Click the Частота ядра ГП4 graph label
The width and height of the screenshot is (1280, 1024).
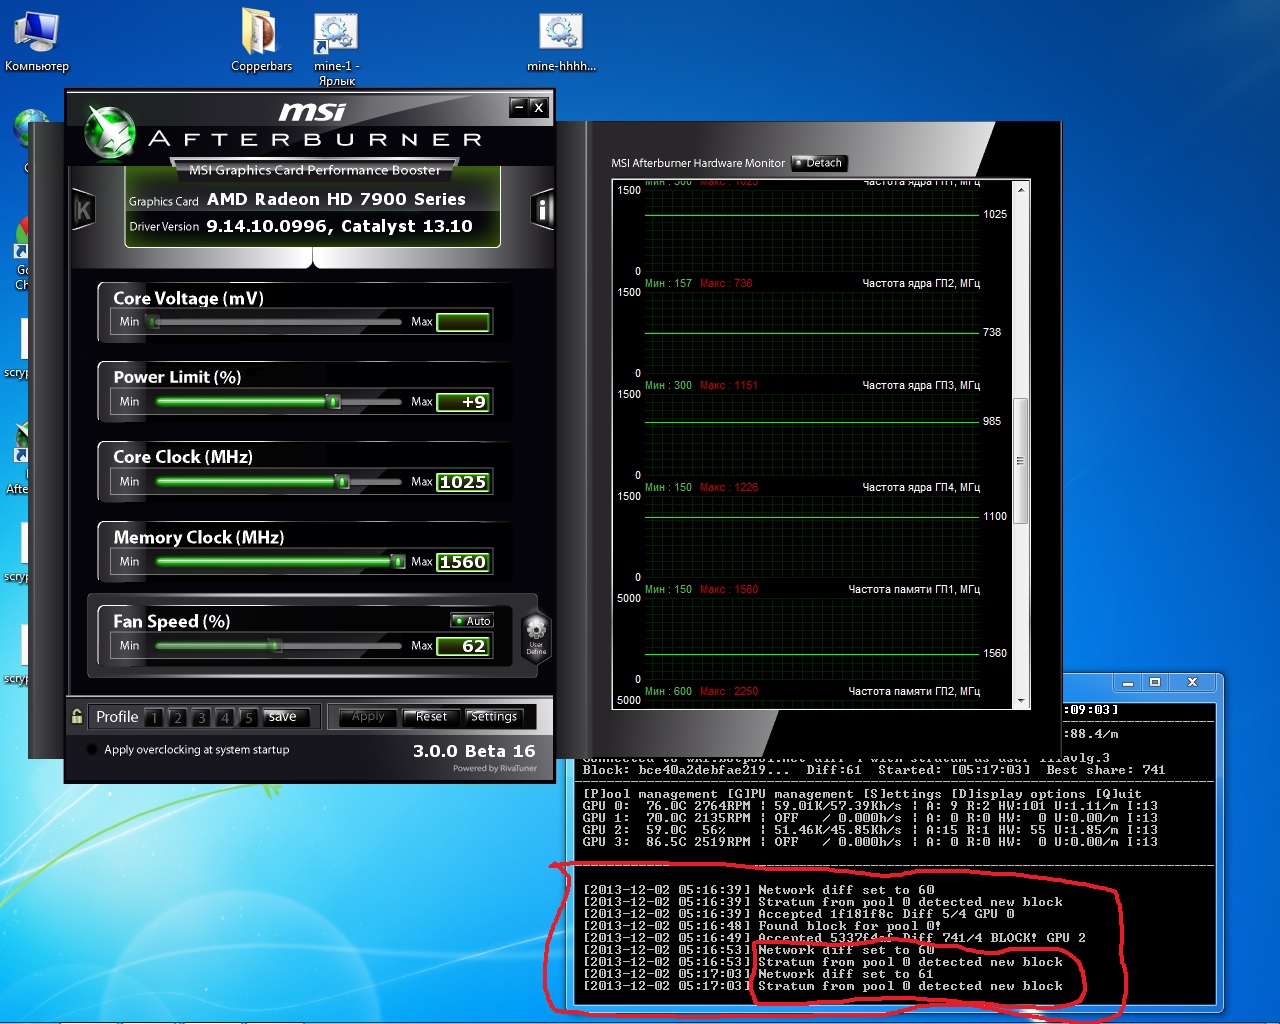(x=921, y=488)
